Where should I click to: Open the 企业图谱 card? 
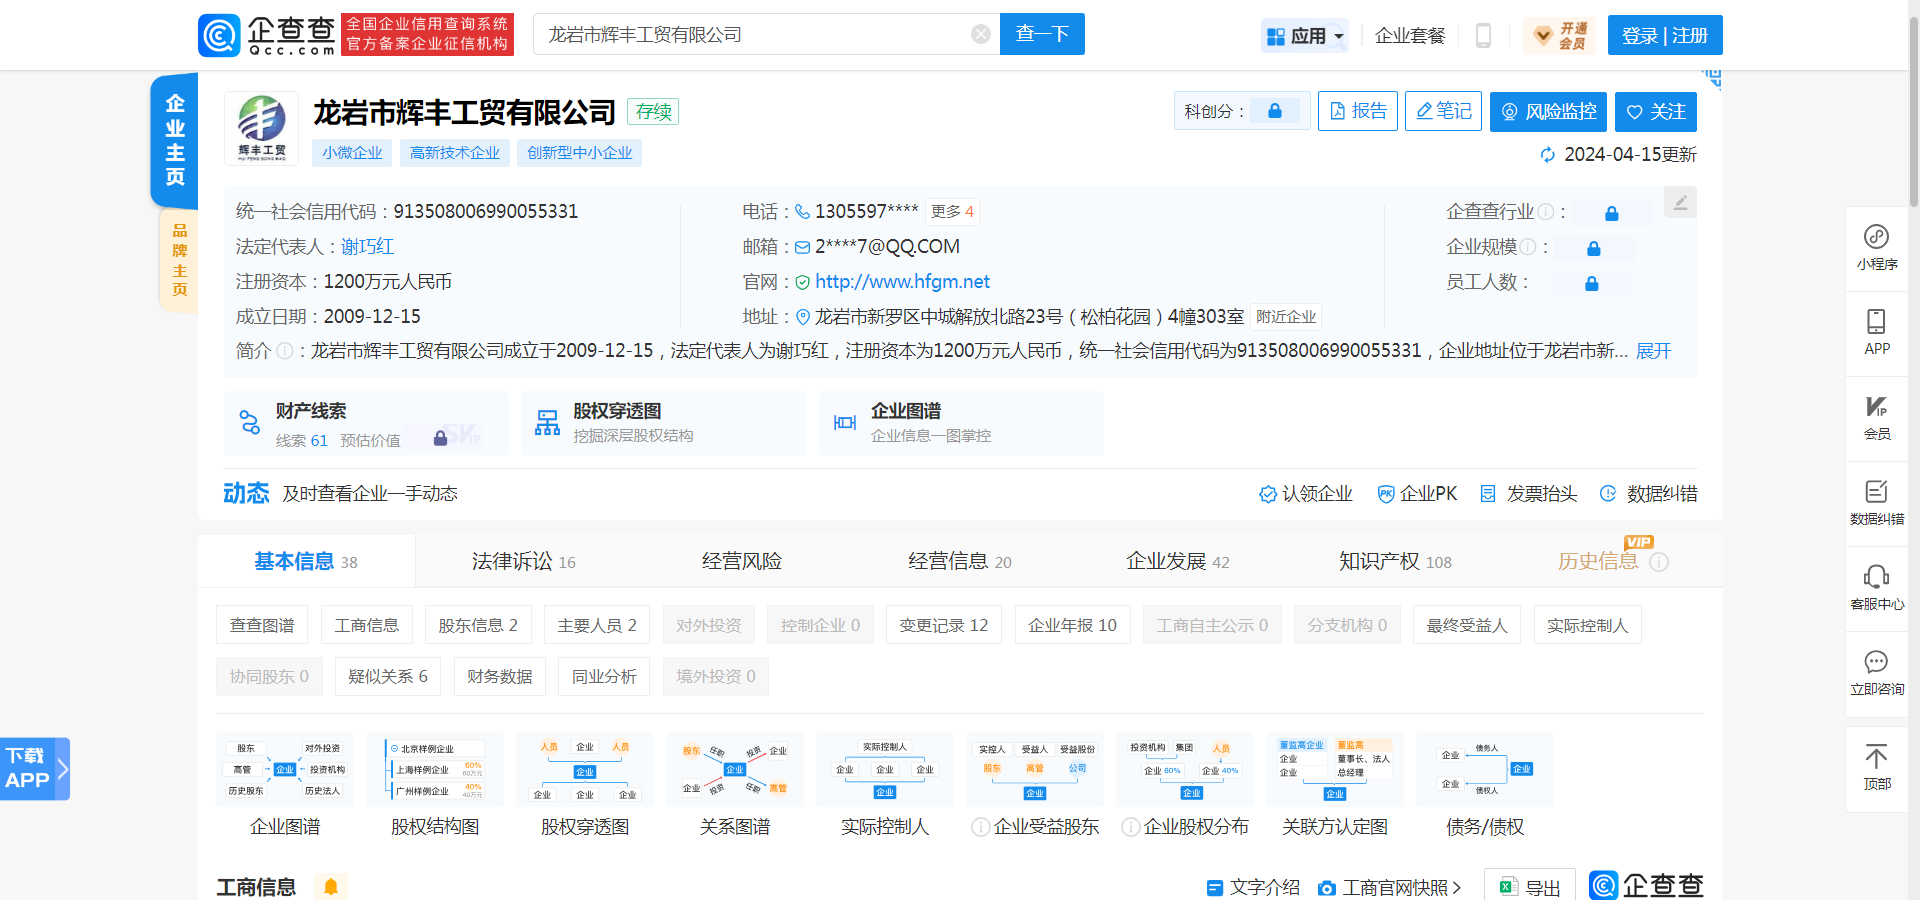click(x=961, y=424)
